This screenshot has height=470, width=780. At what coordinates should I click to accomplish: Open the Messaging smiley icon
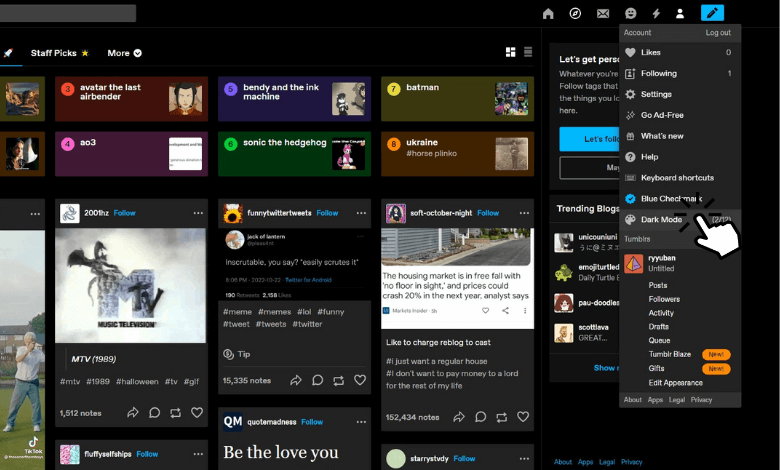click(630, 13)
